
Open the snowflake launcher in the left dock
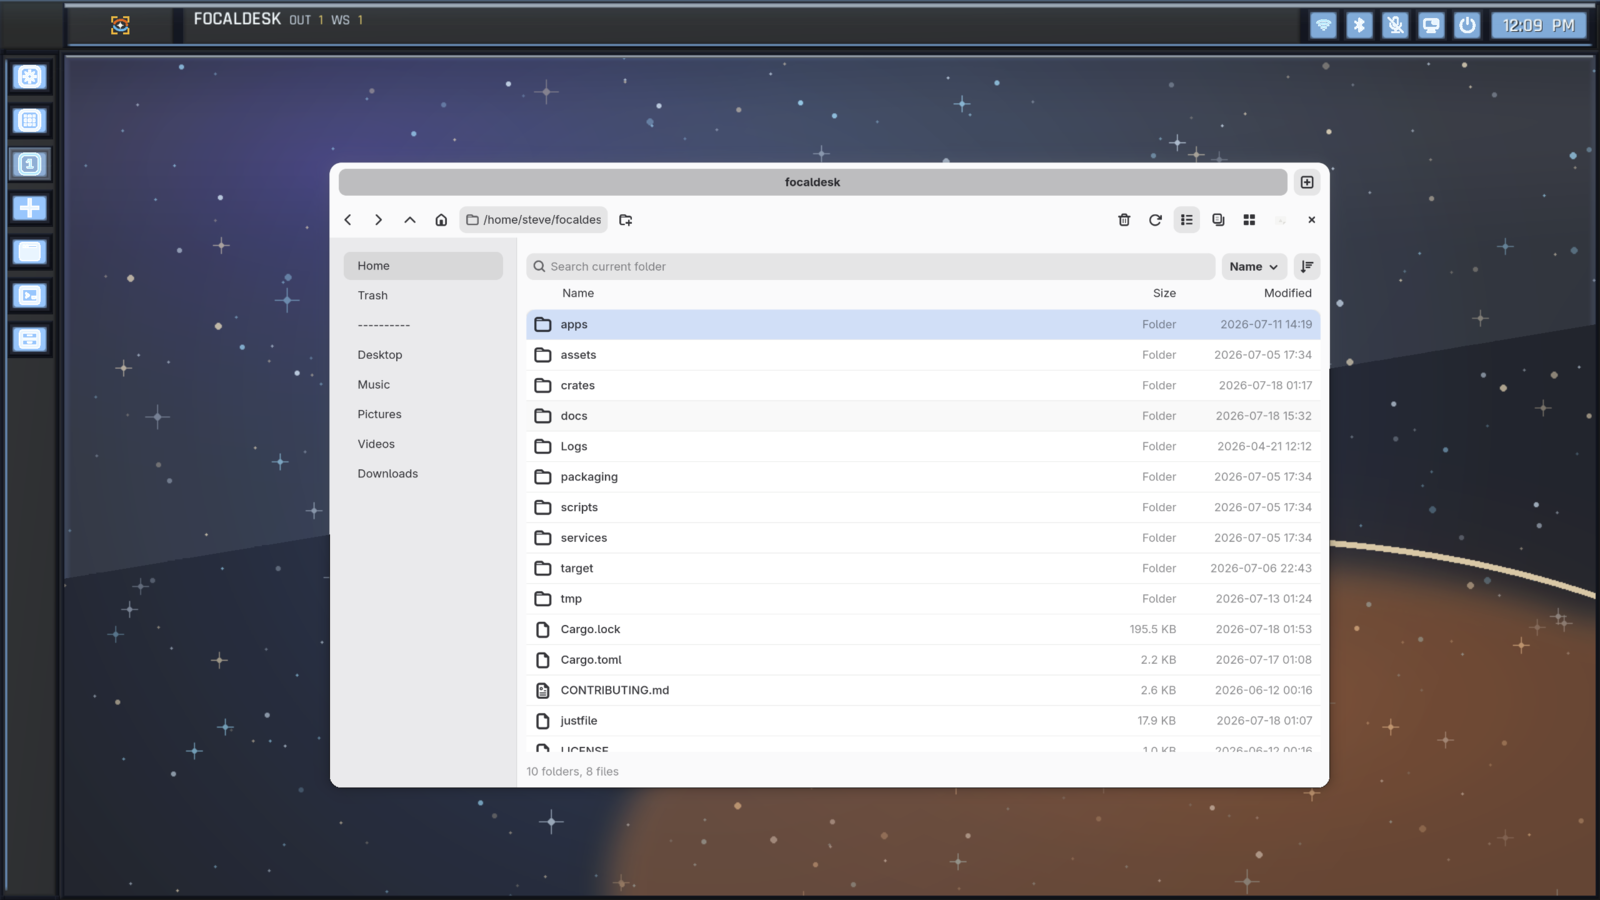pyautogui.click(x=30, y=77)
